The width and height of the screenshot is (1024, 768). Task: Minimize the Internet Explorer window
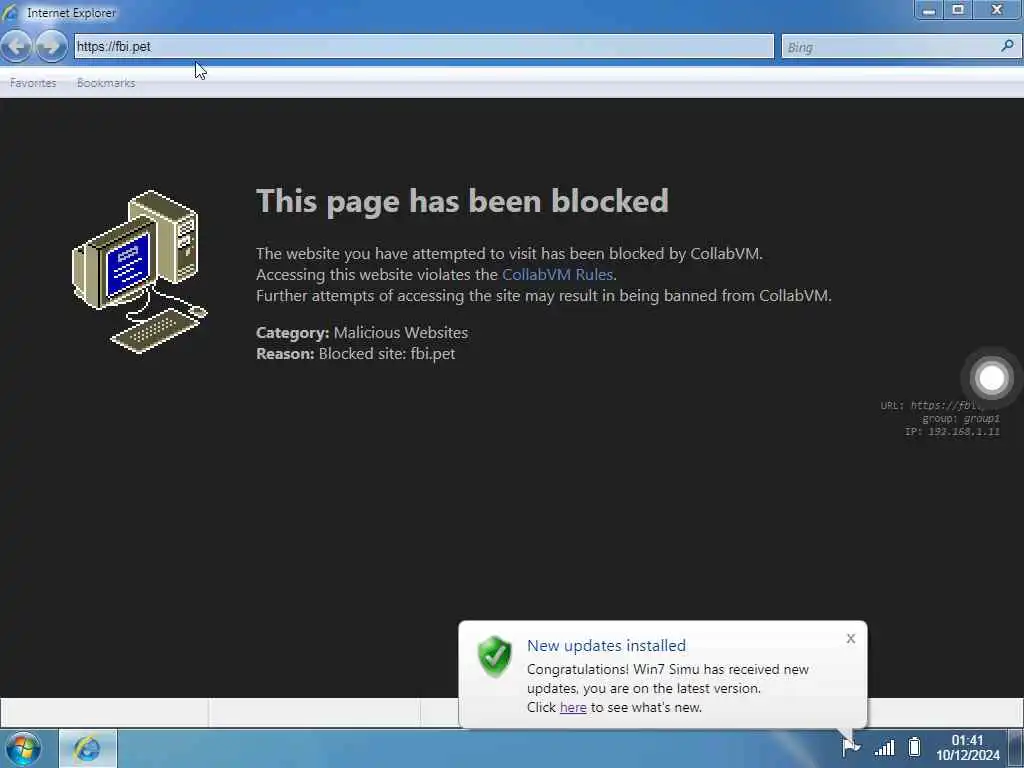[x=928, y=10]
